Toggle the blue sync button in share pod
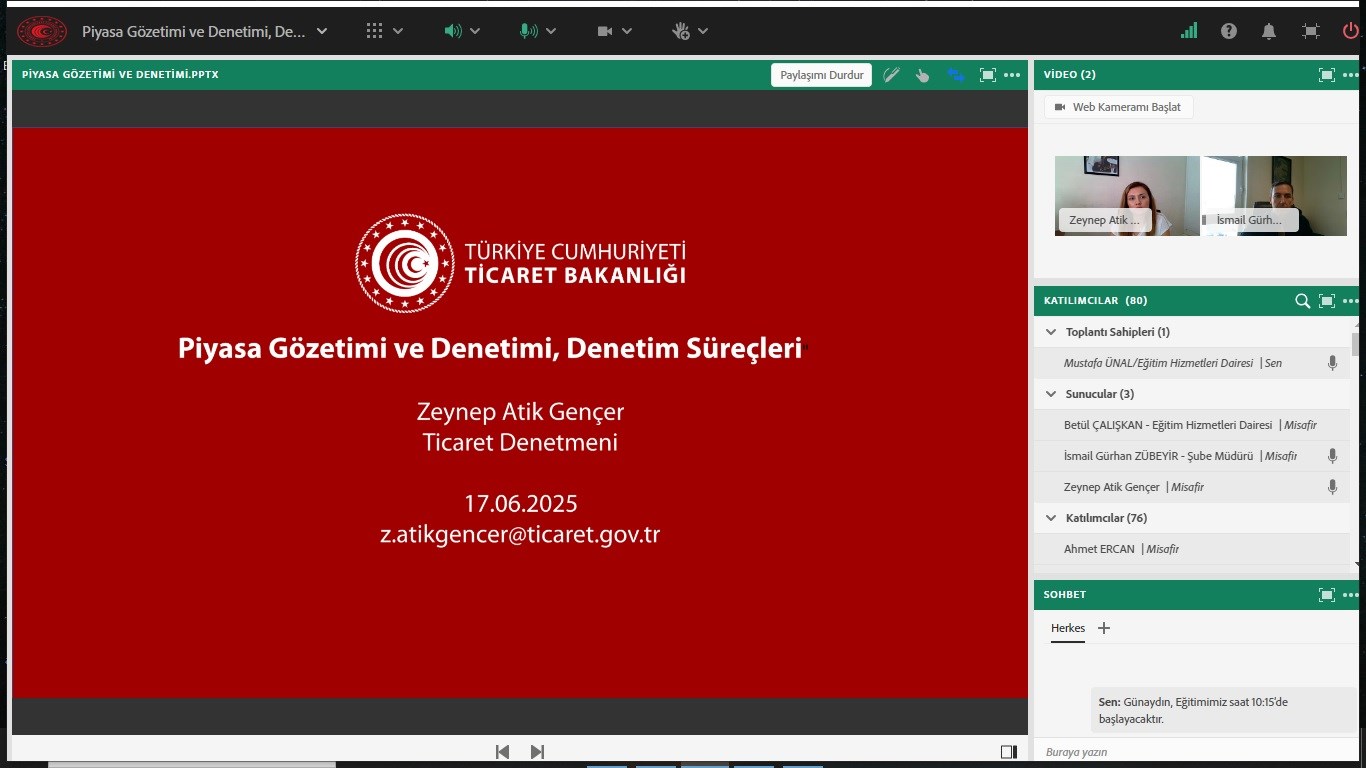This screenshot has height=768, width=1366. pyautogui.click(x=955, y=75)
